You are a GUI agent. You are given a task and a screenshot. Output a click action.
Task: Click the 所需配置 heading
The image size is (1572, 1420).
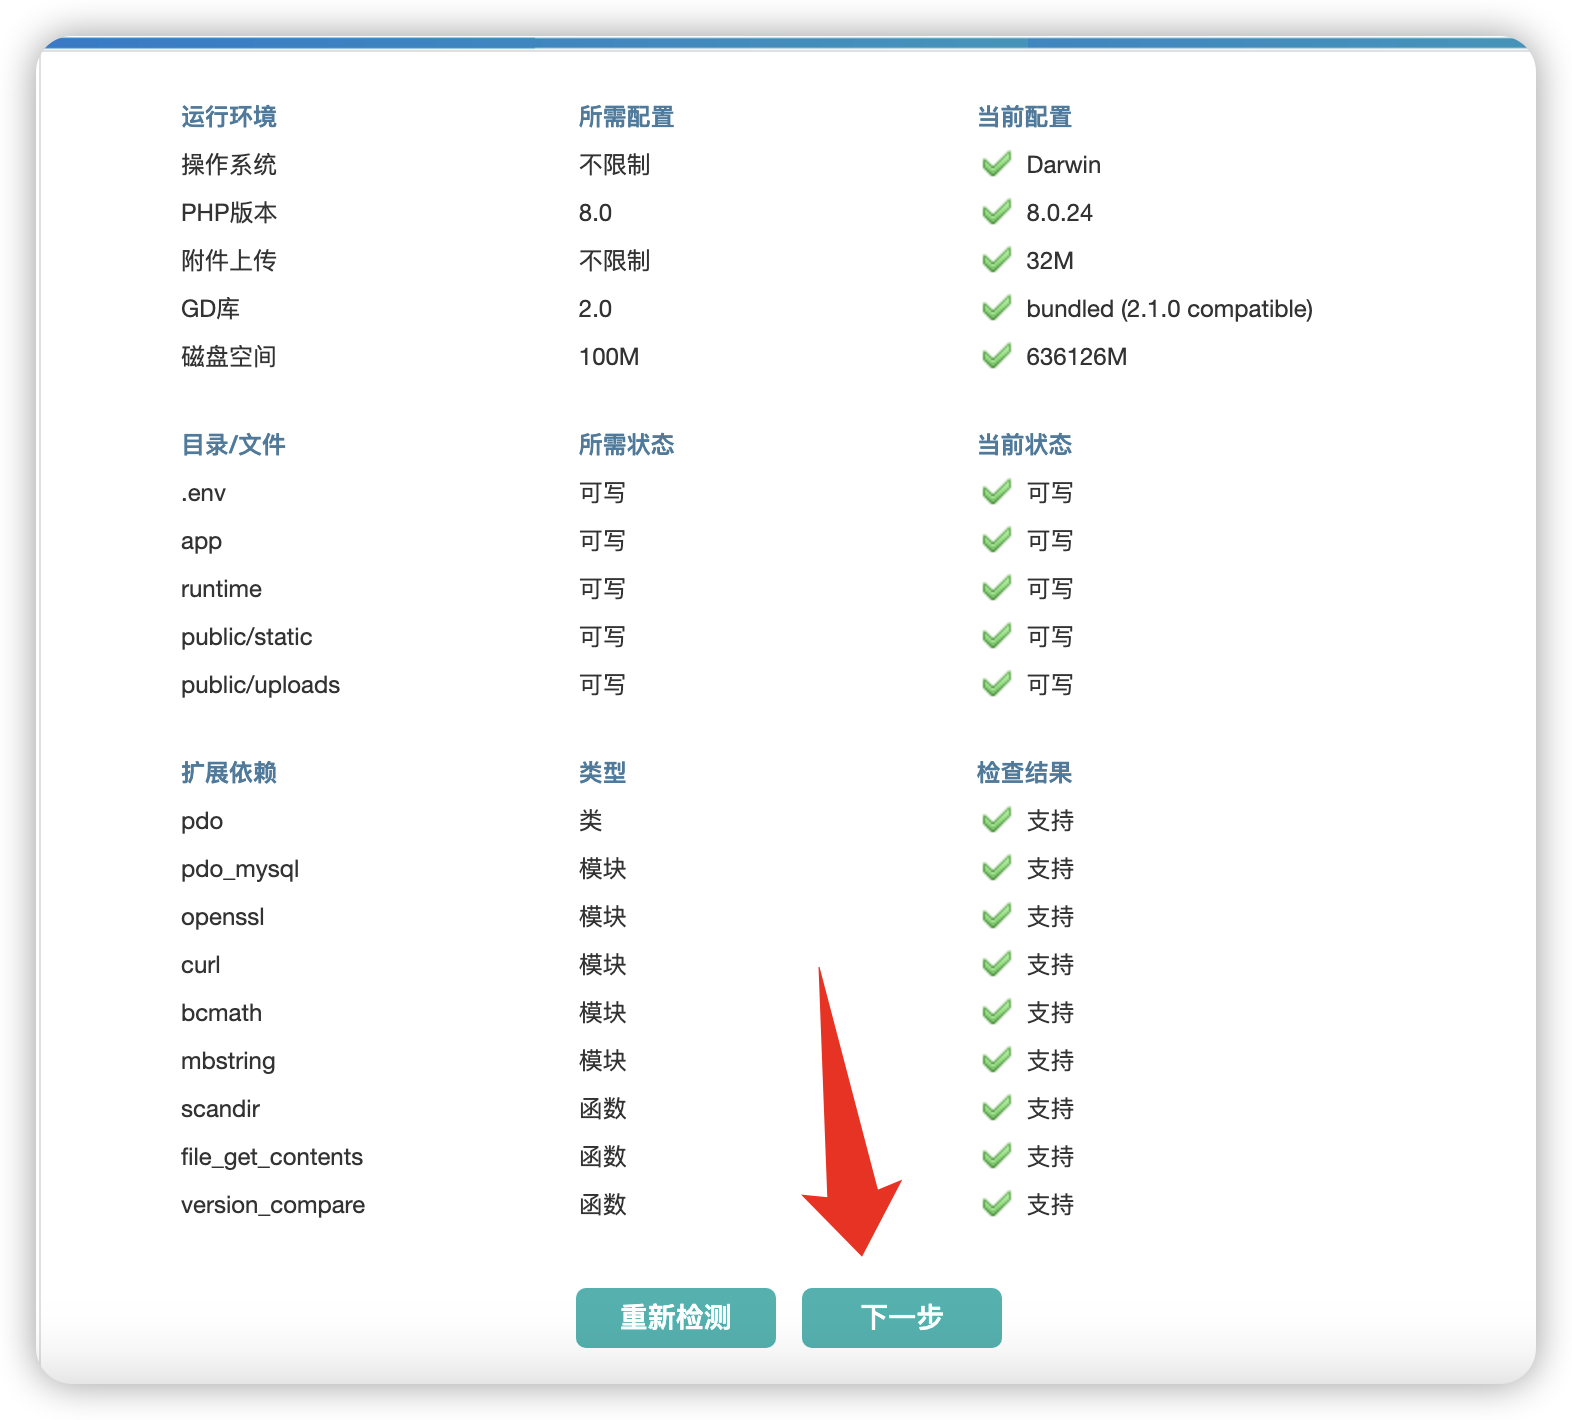(x=626, y=117)
